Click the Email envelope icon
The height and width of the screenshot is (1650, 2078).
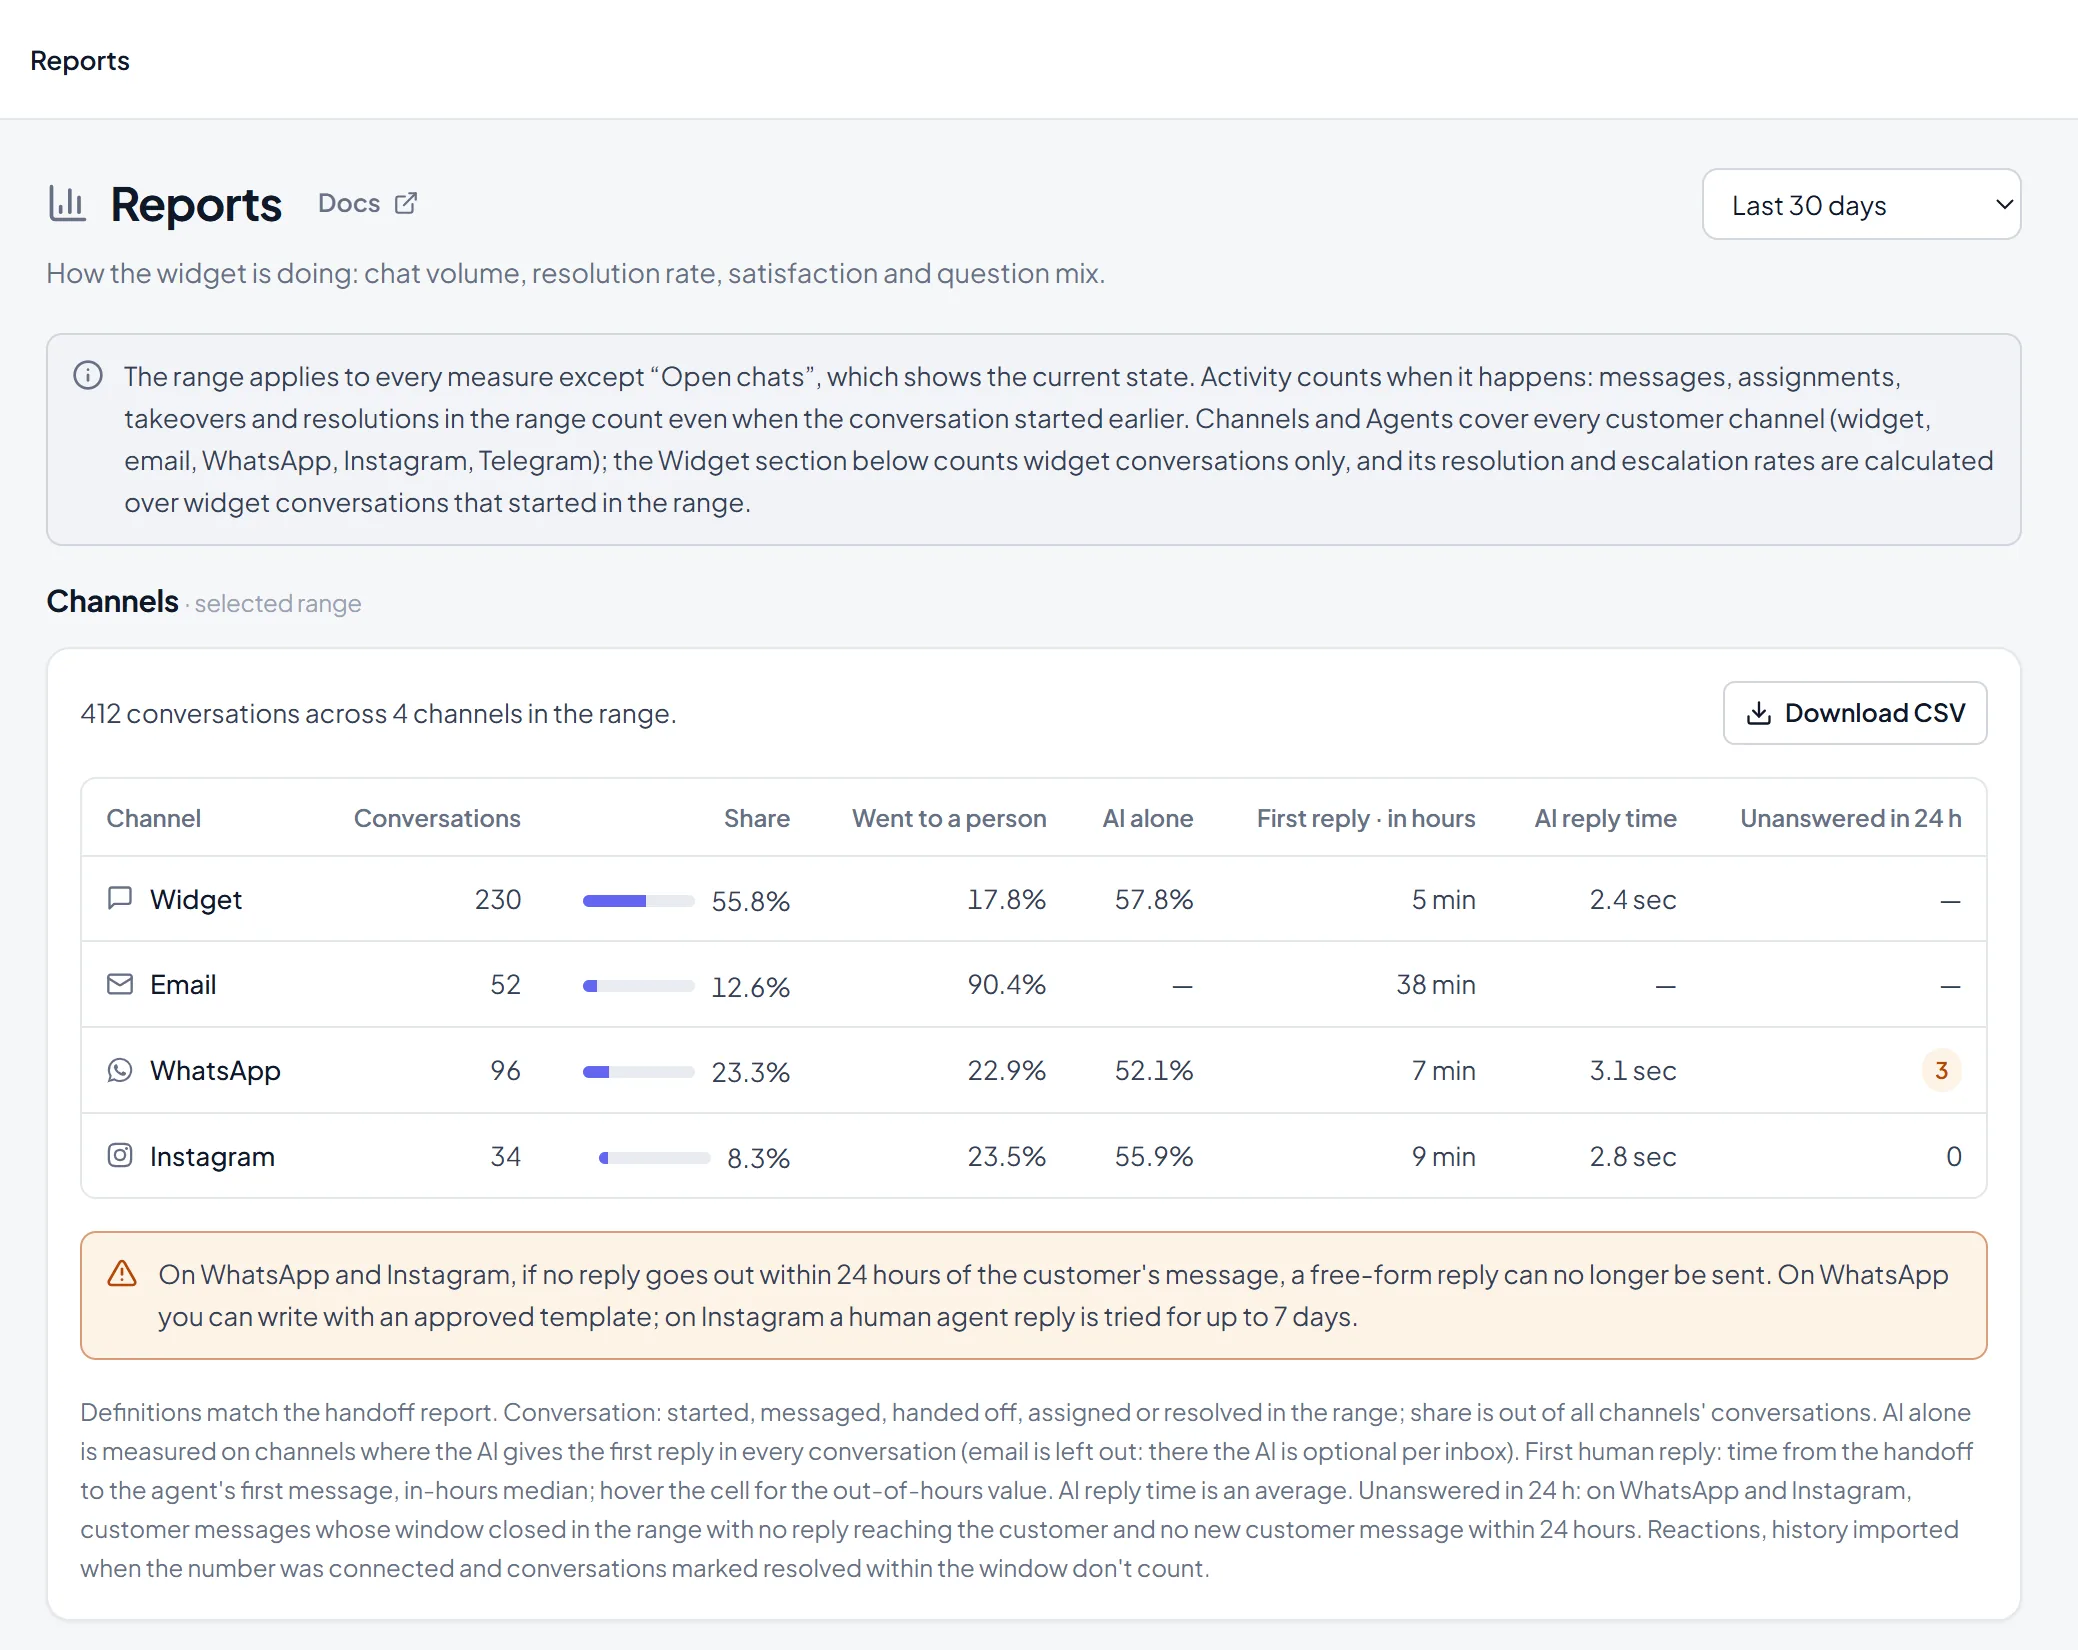click(x=120, y=984)
